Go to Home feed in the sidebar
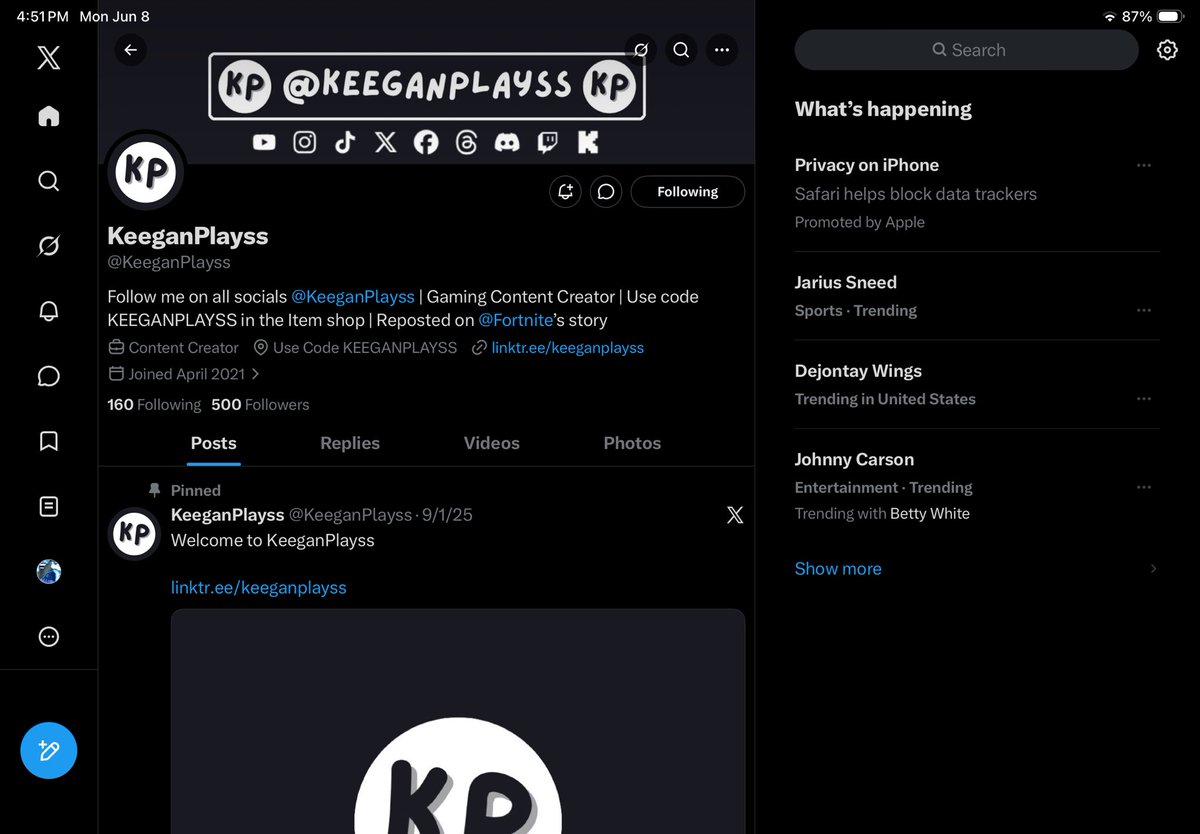 coord(48,117)
